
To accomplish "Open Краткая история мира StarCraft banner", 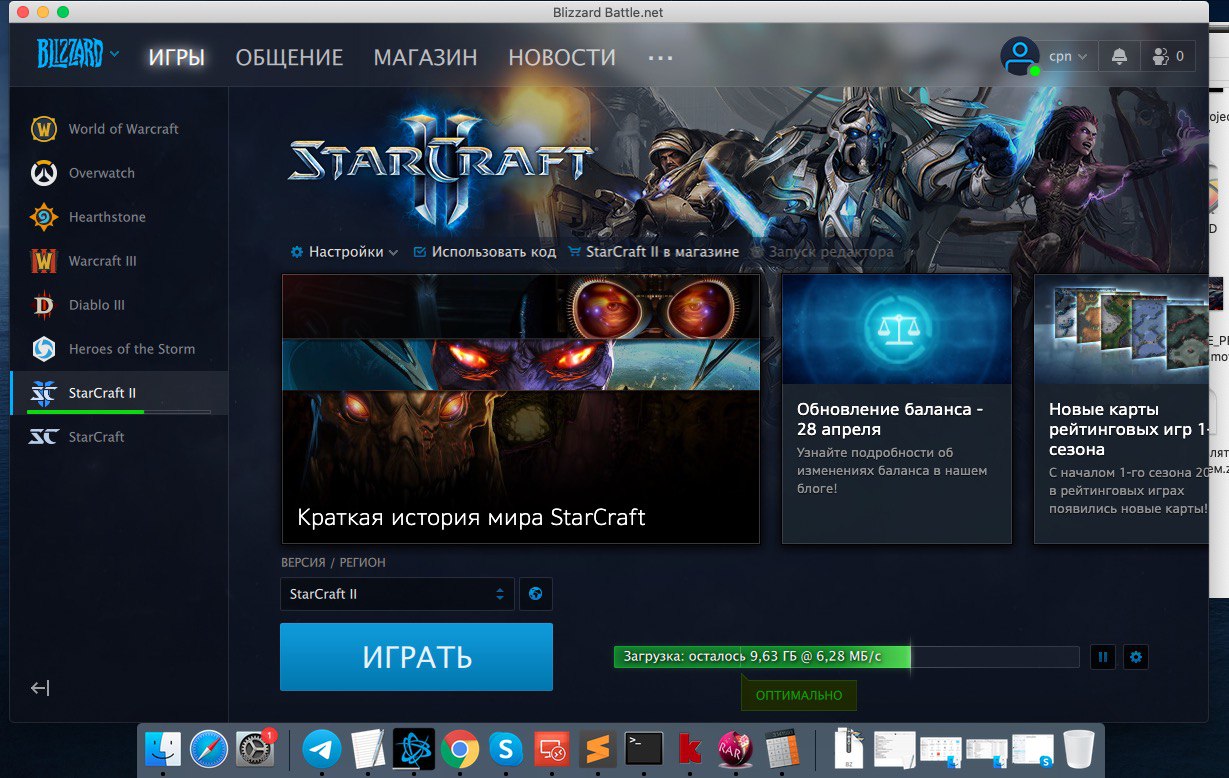I will coord(521,409).
